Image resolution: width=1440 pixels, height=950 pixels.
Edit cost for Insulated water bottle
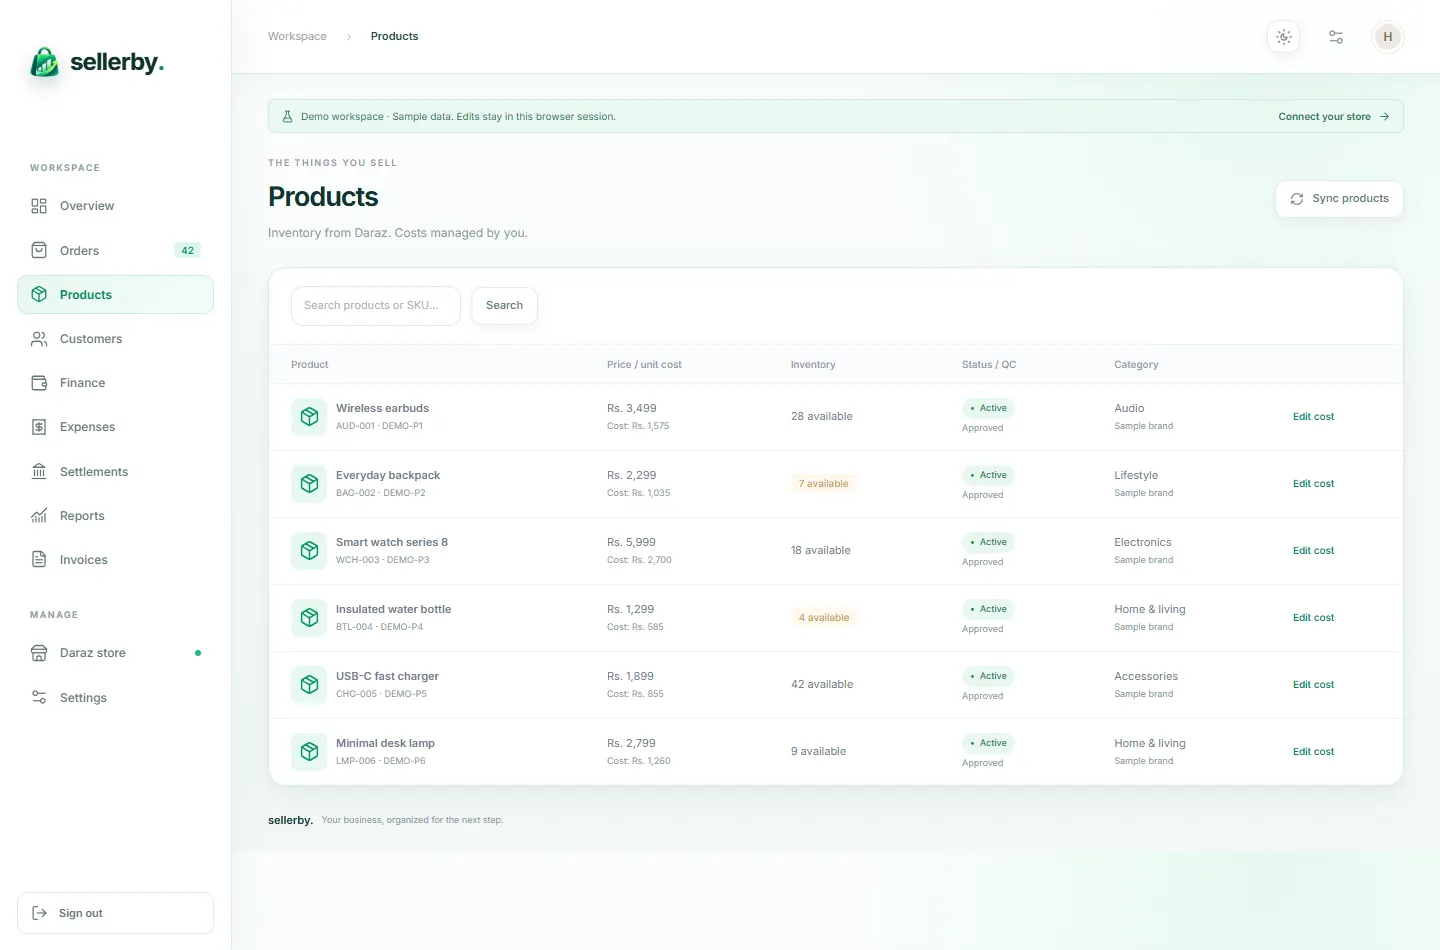1313,618
